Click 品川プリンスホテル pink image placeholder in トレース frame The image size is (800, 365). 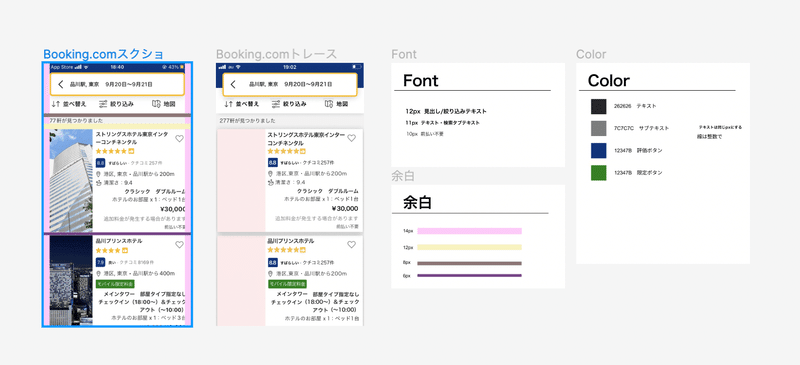pyautogui.click(x=241, y=281)
